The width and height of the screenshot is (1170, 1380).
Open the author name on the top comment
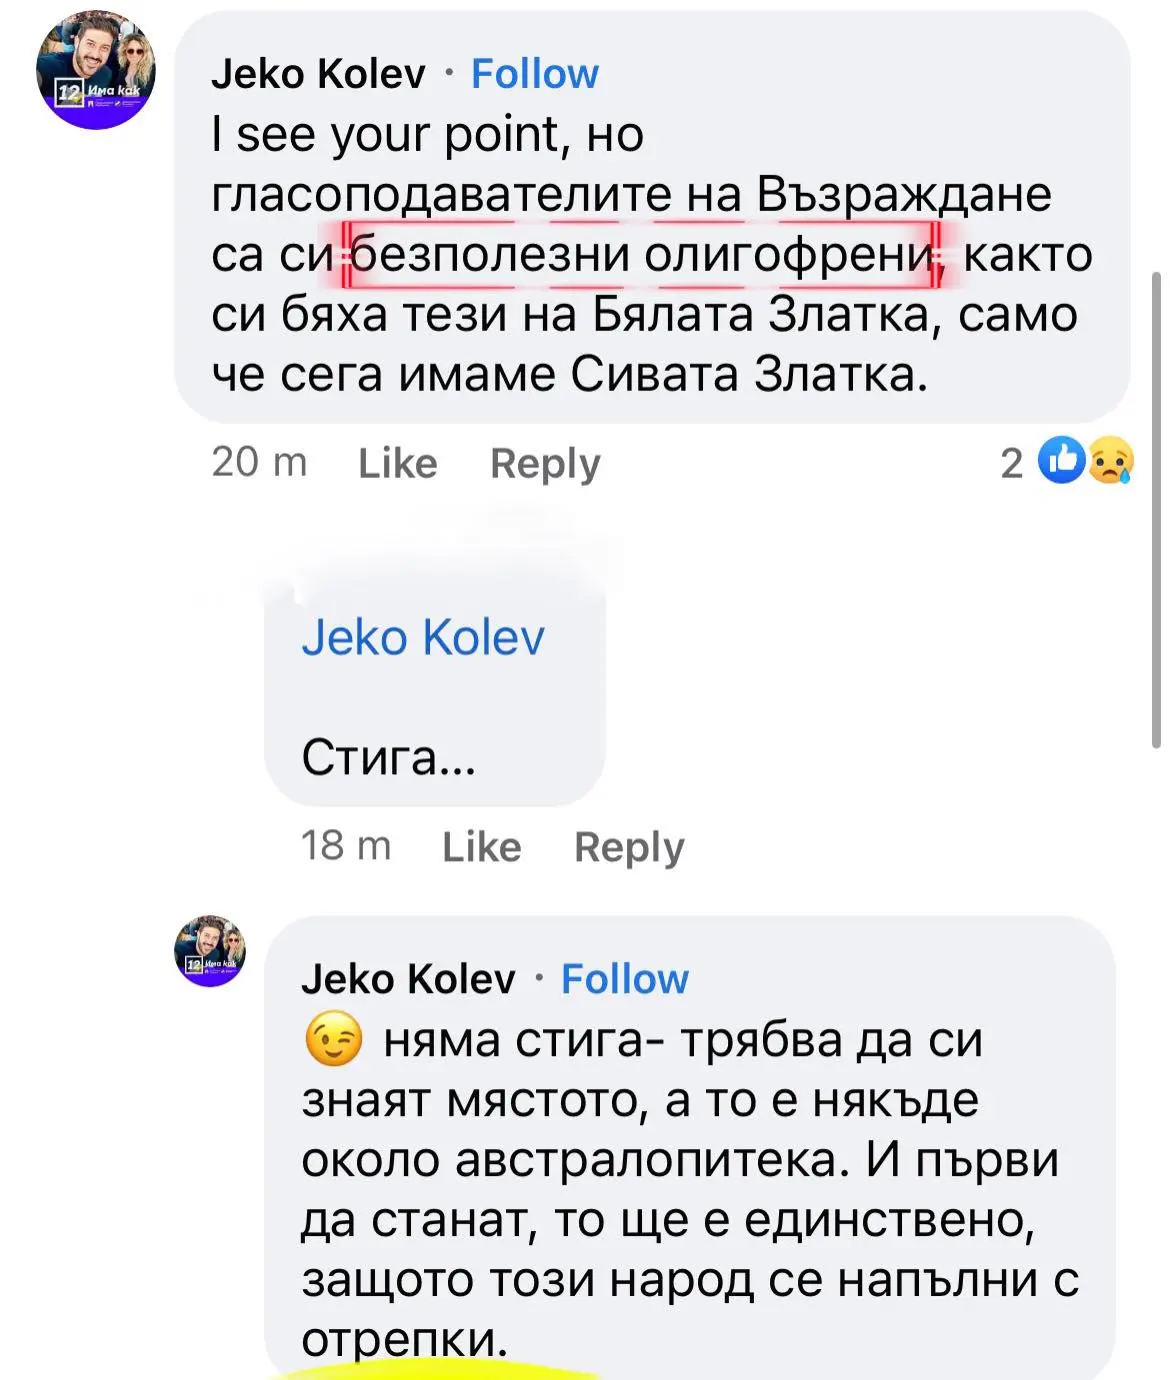(318, 74)
